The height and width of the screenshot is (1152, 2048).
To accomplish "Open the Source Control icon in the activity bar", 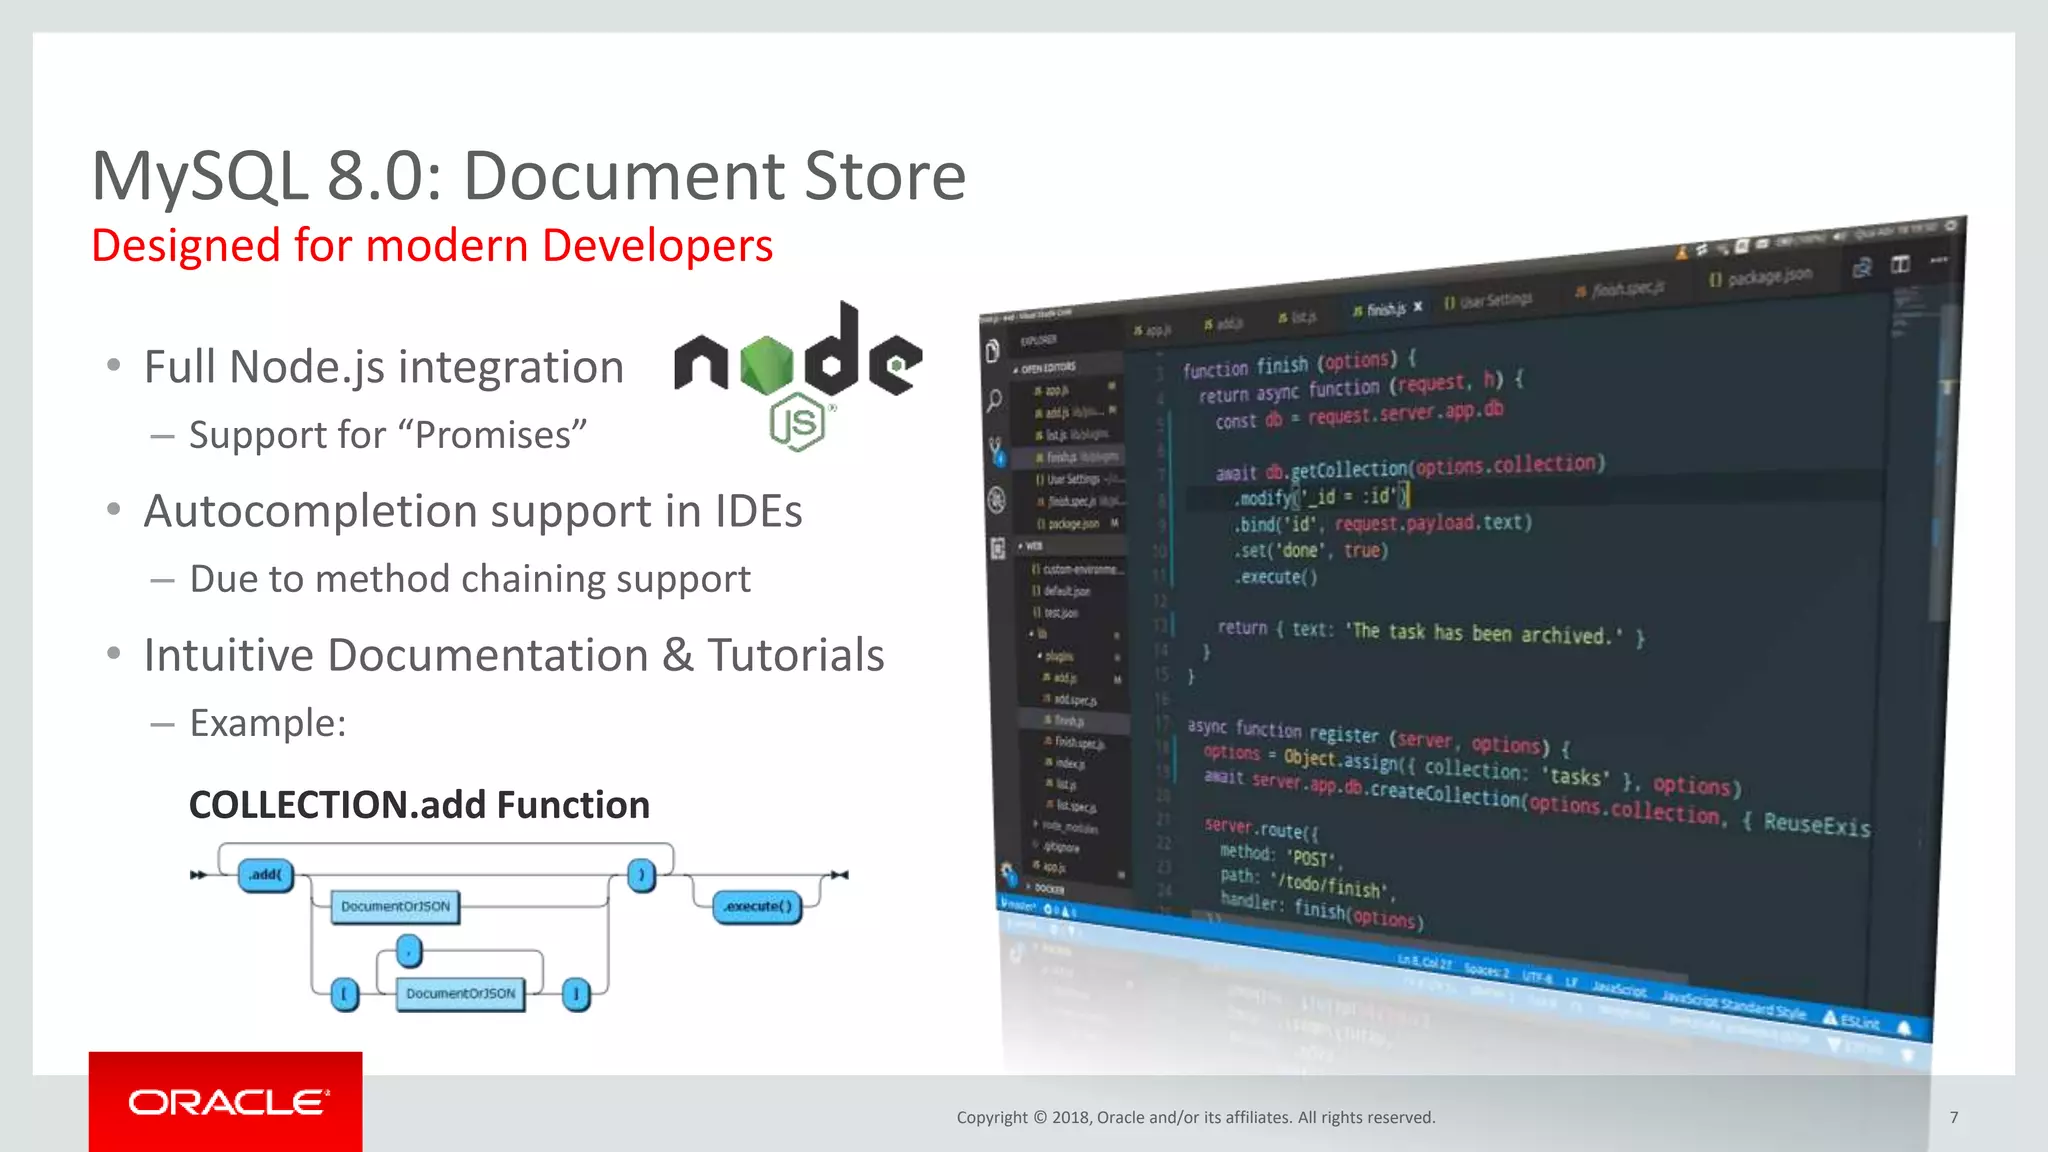I will [x=996, y=450].
